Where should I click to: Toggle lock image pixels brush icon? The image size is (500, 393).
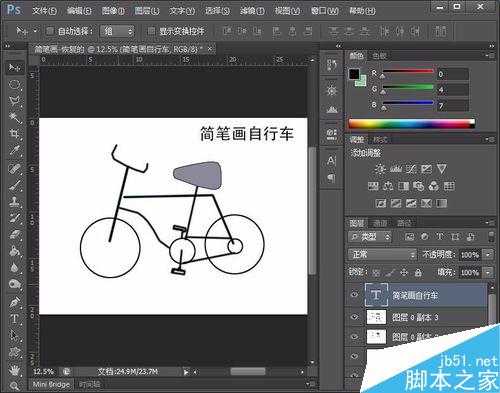click(x=390, y=273)
